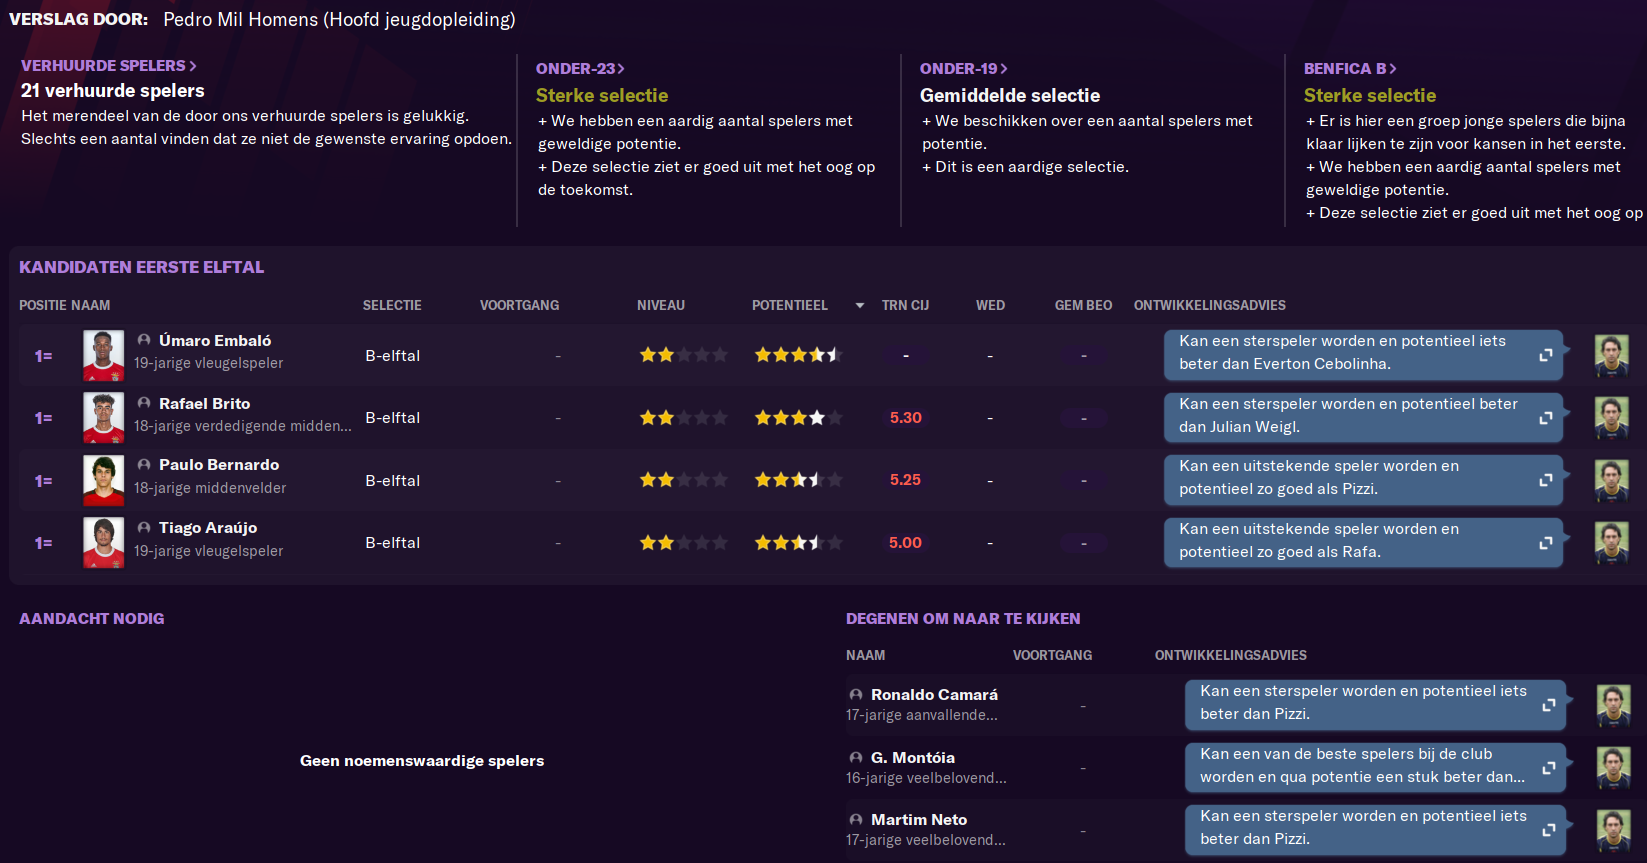1647x863 pixels.
Task: Click Tiago Araújo's training score 5.00
Action: tap(906, 543)
